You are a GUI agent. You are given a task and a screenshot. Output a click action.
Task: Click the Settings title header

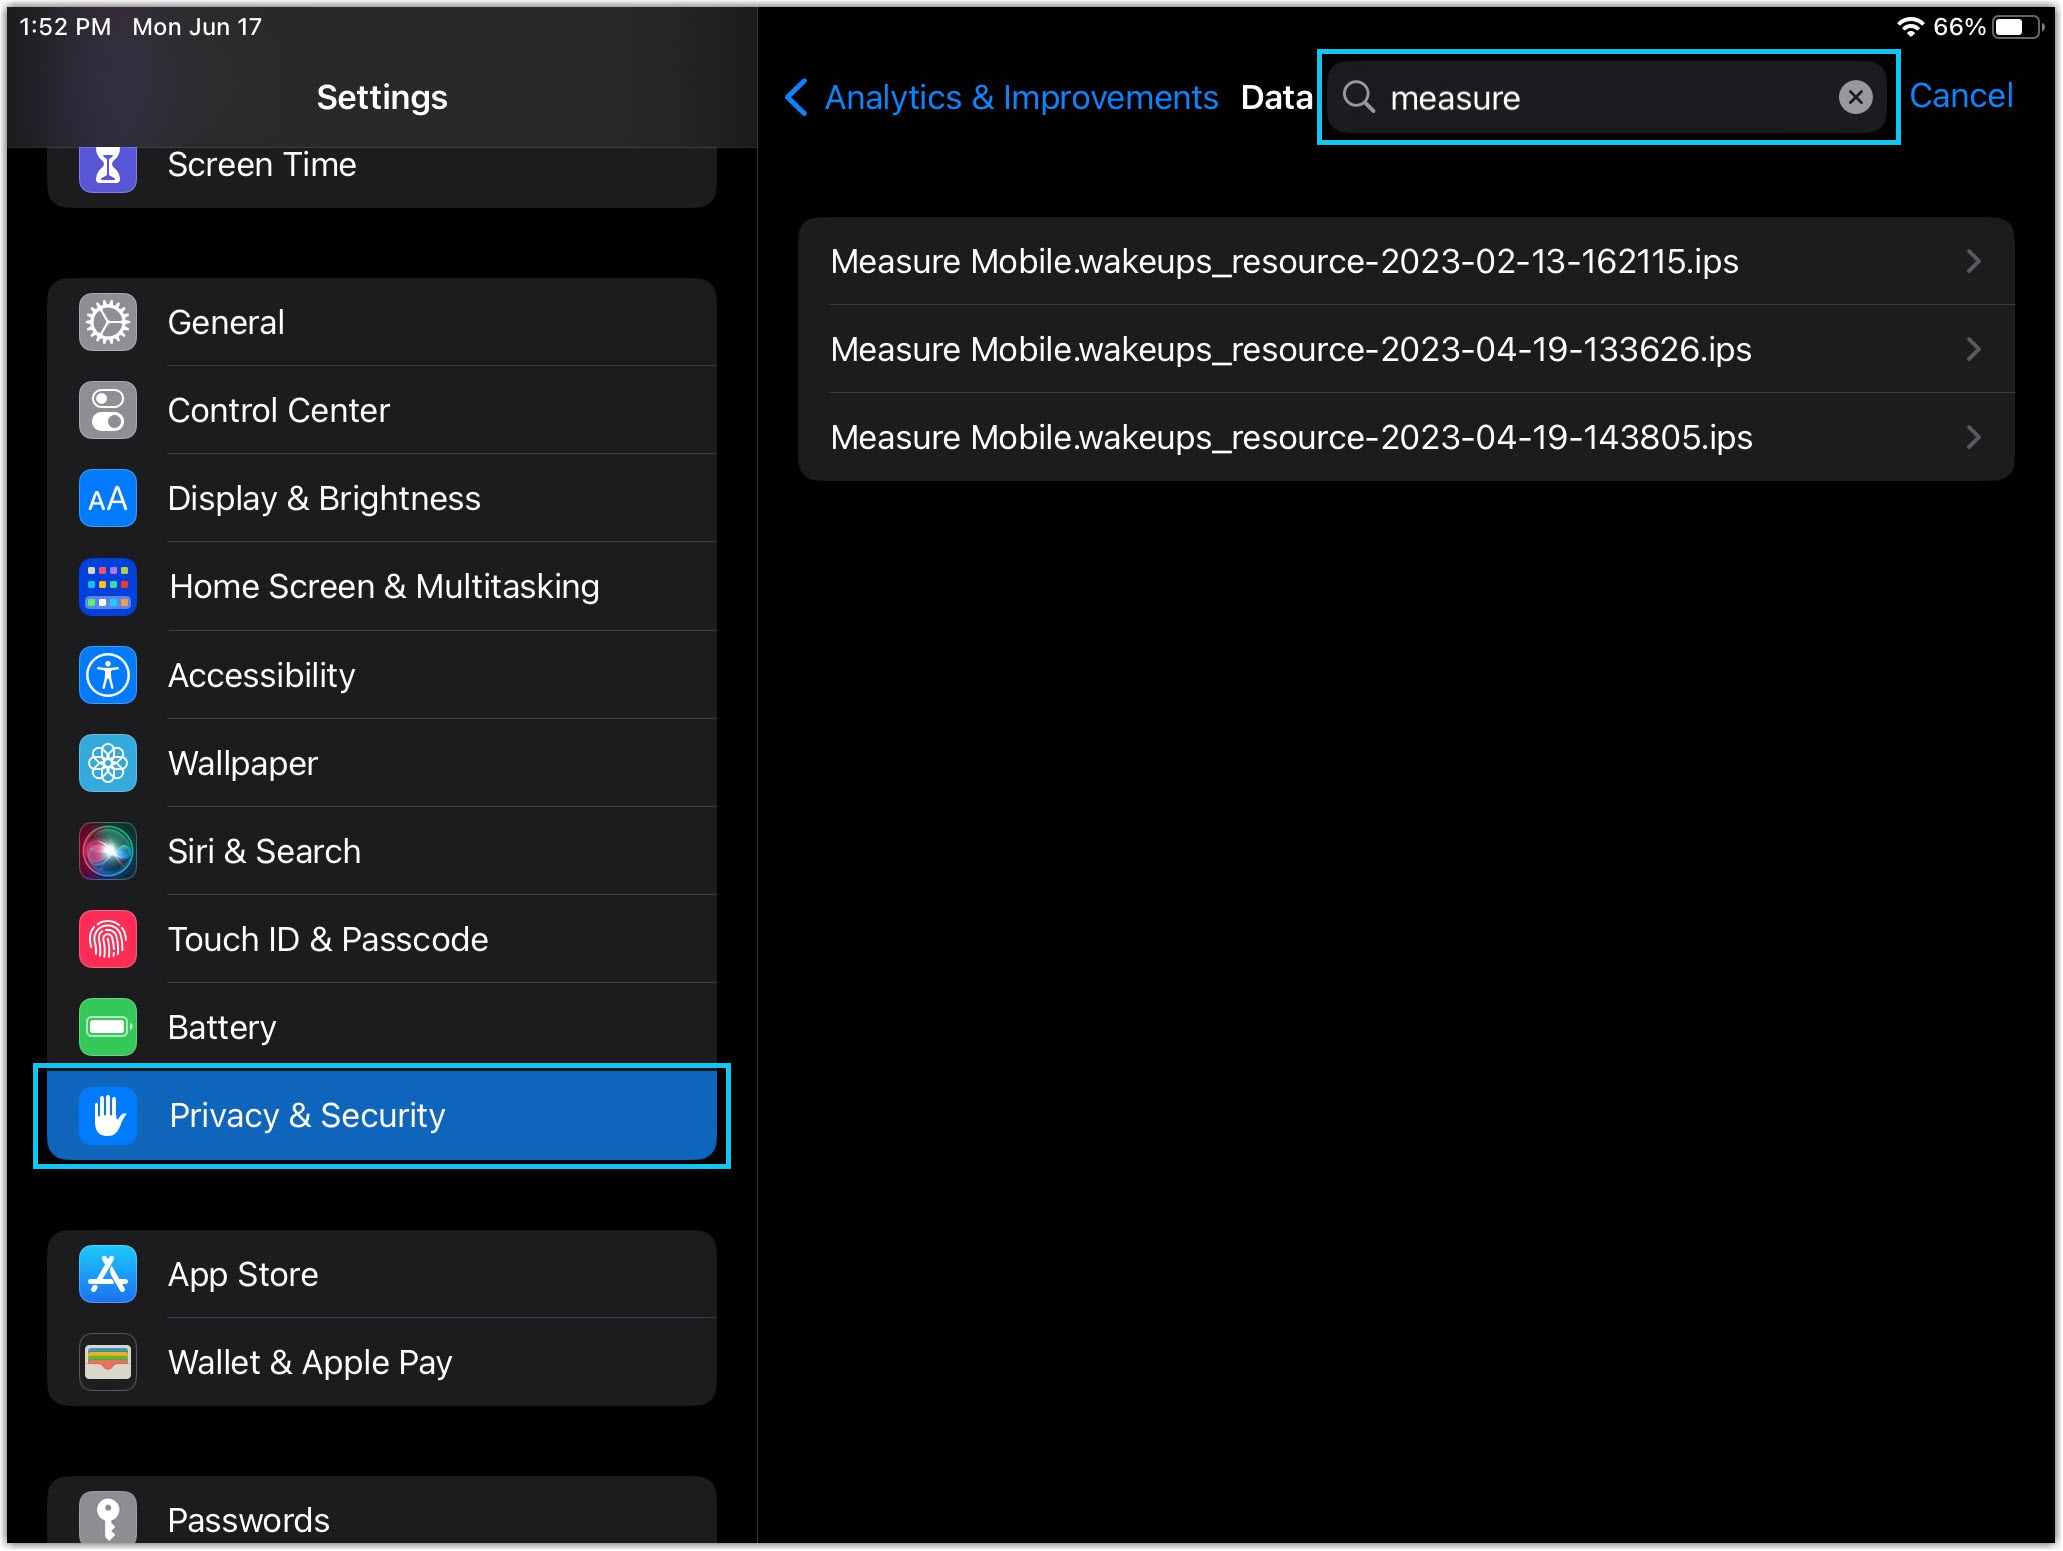382,97
